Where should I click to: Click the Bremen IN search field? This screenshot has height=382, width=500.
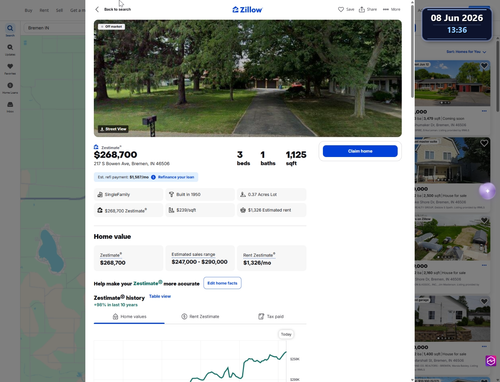click(x=55, y=28)
